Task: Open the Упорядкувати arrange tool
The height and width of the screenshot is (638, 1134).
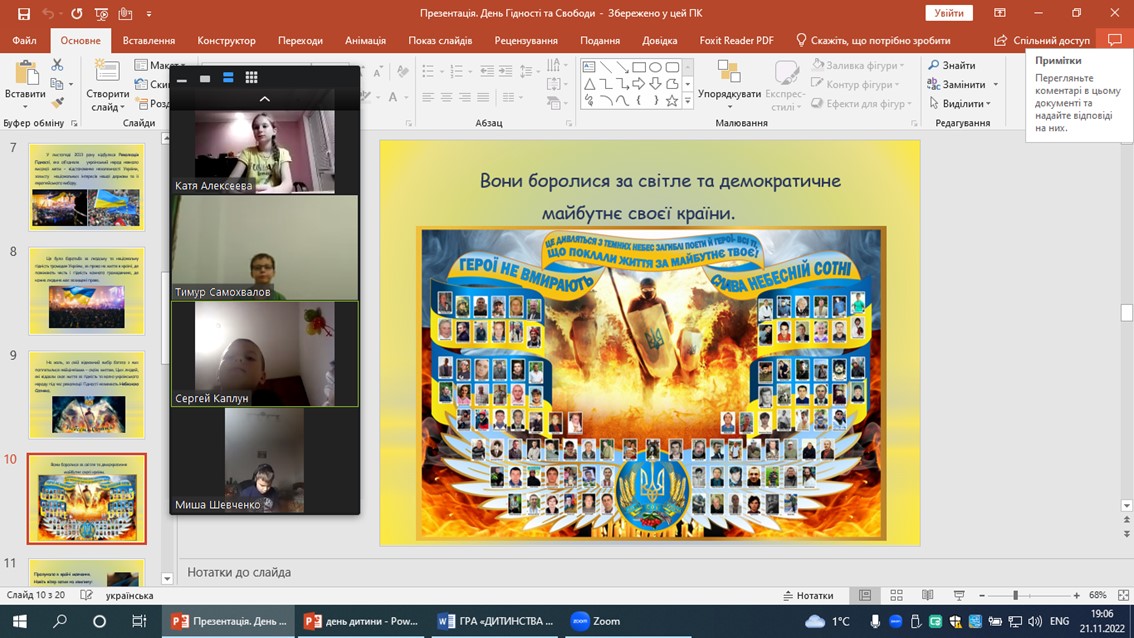Action: coord(730,85)
